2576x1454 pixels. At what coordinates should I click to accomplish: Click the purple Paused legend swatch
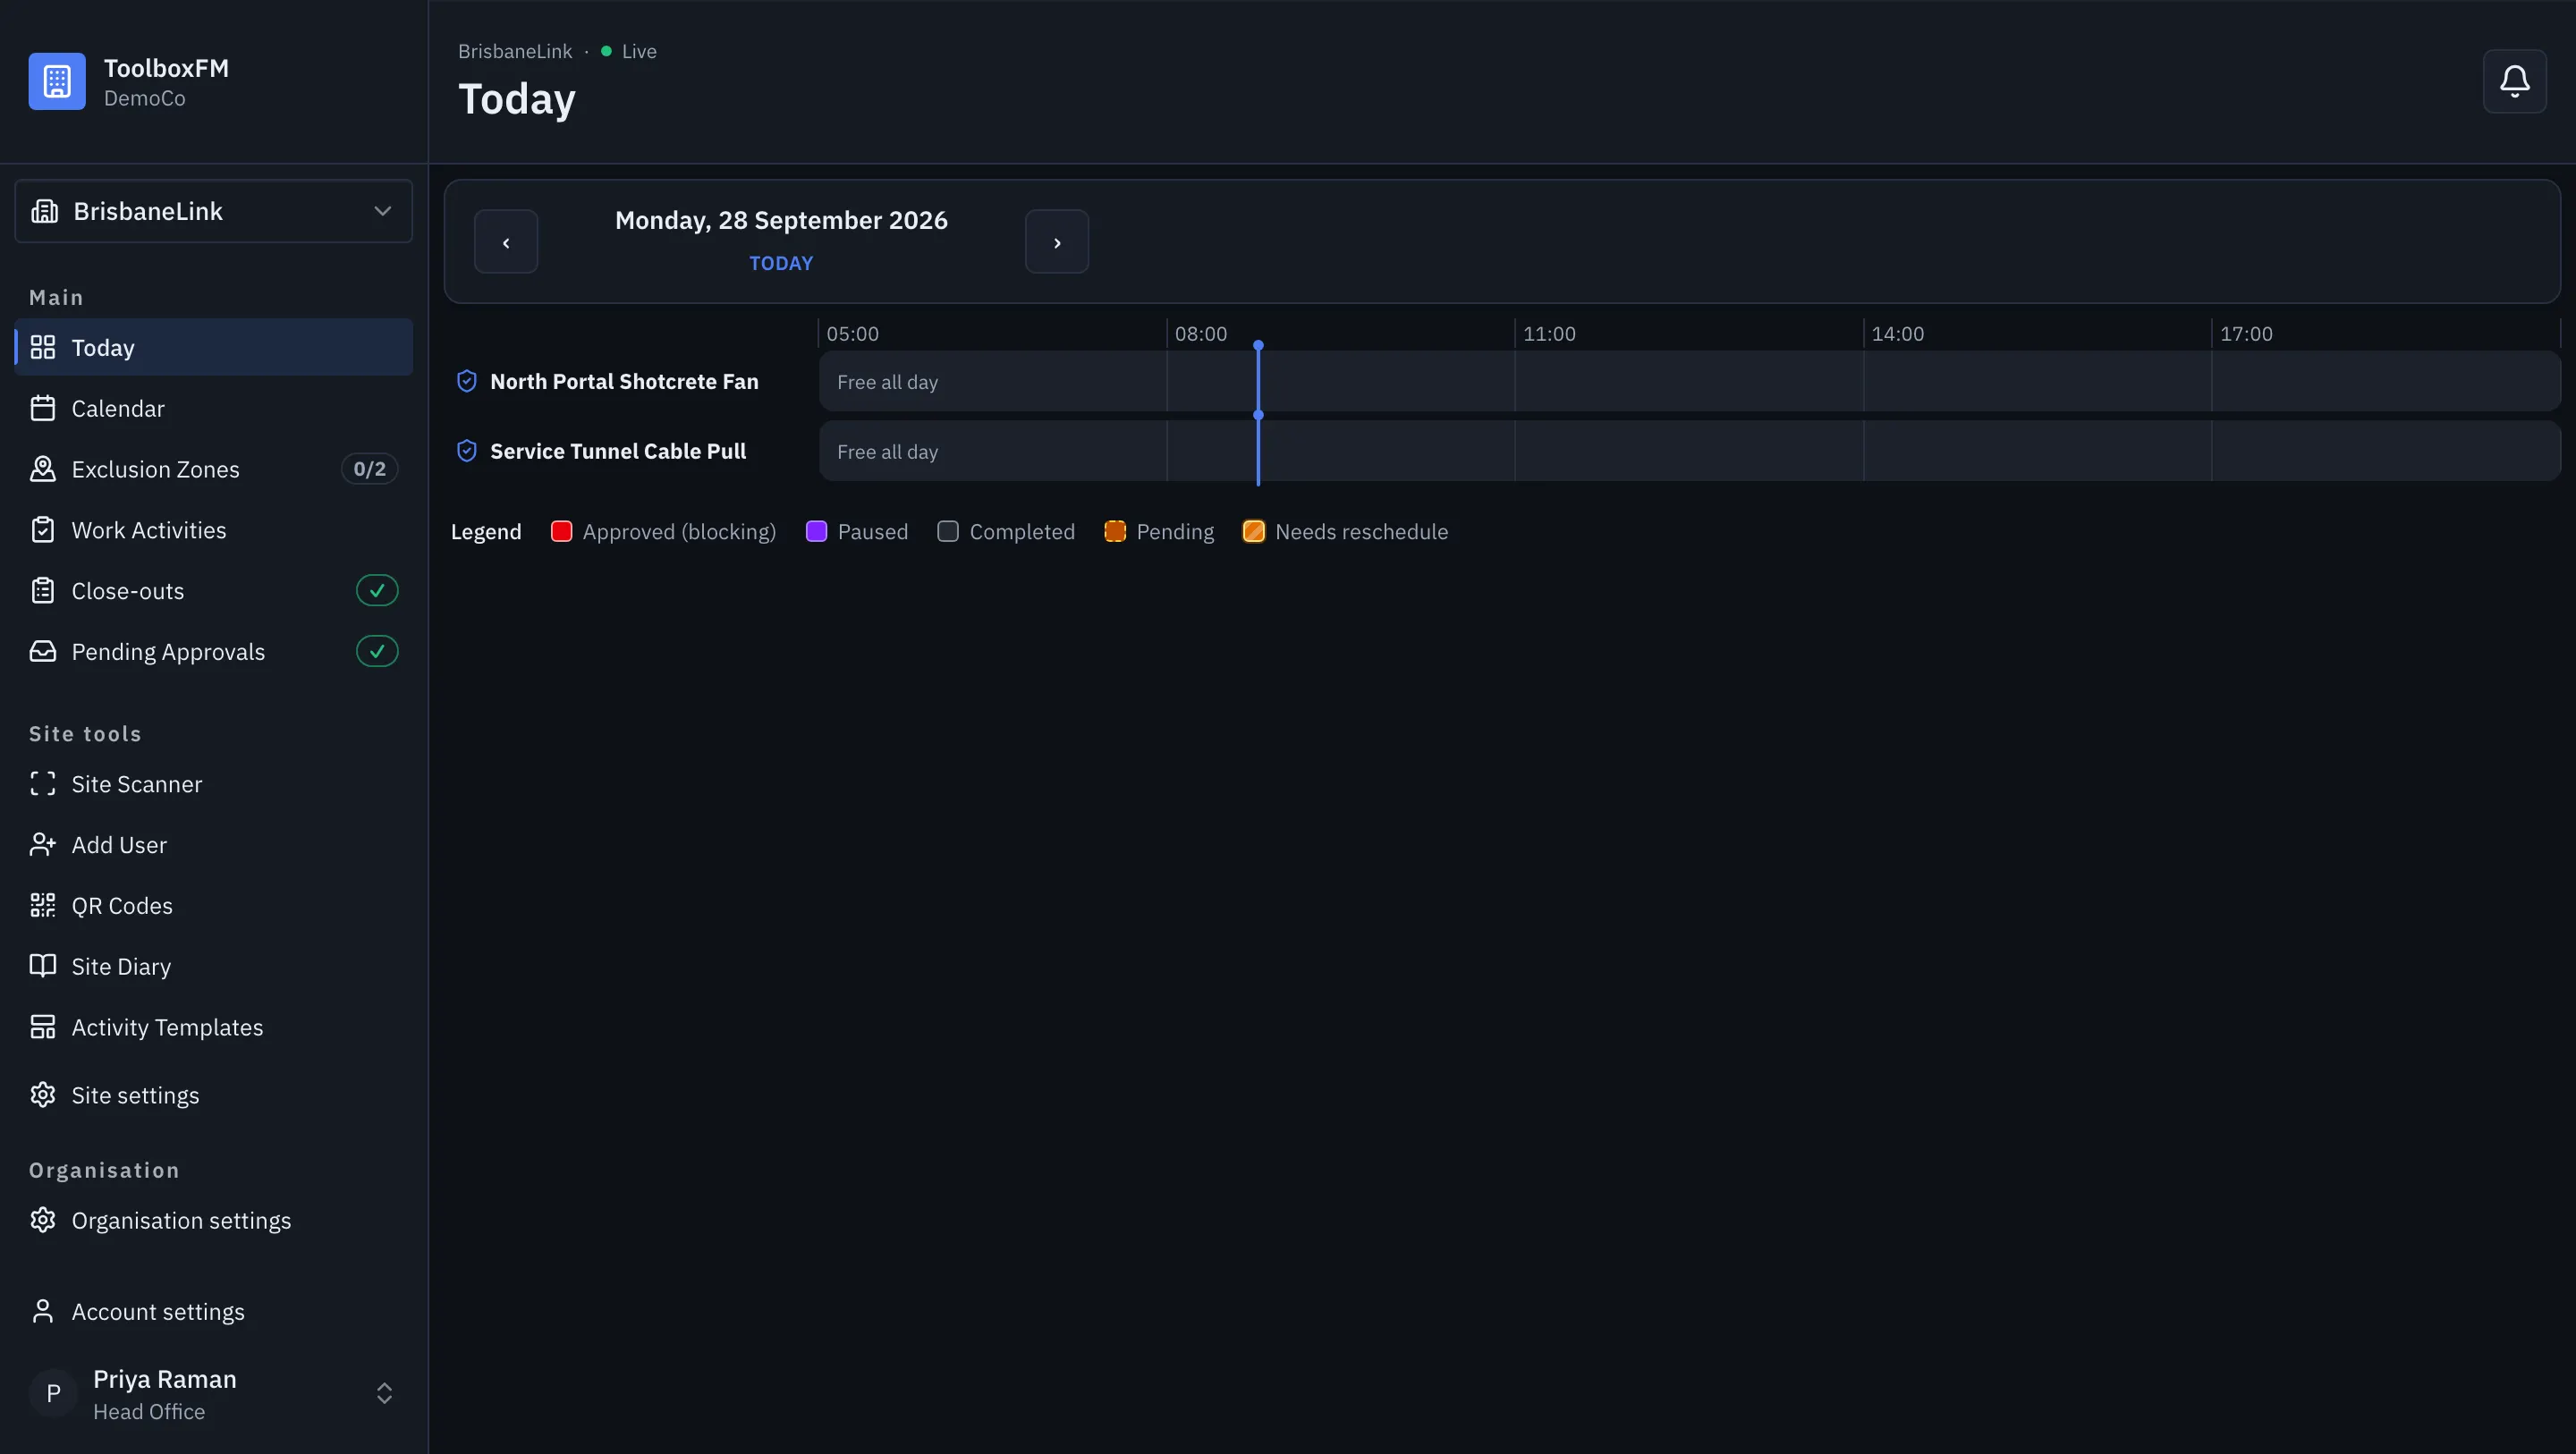(x=817, y=531)
